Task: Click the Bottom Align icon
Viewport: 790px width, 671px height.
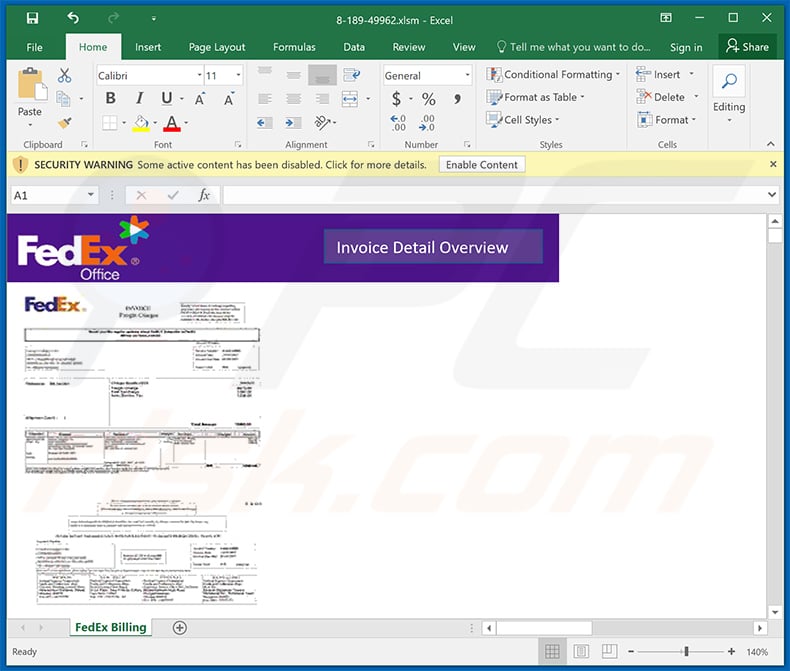Action: coord(322,75)
